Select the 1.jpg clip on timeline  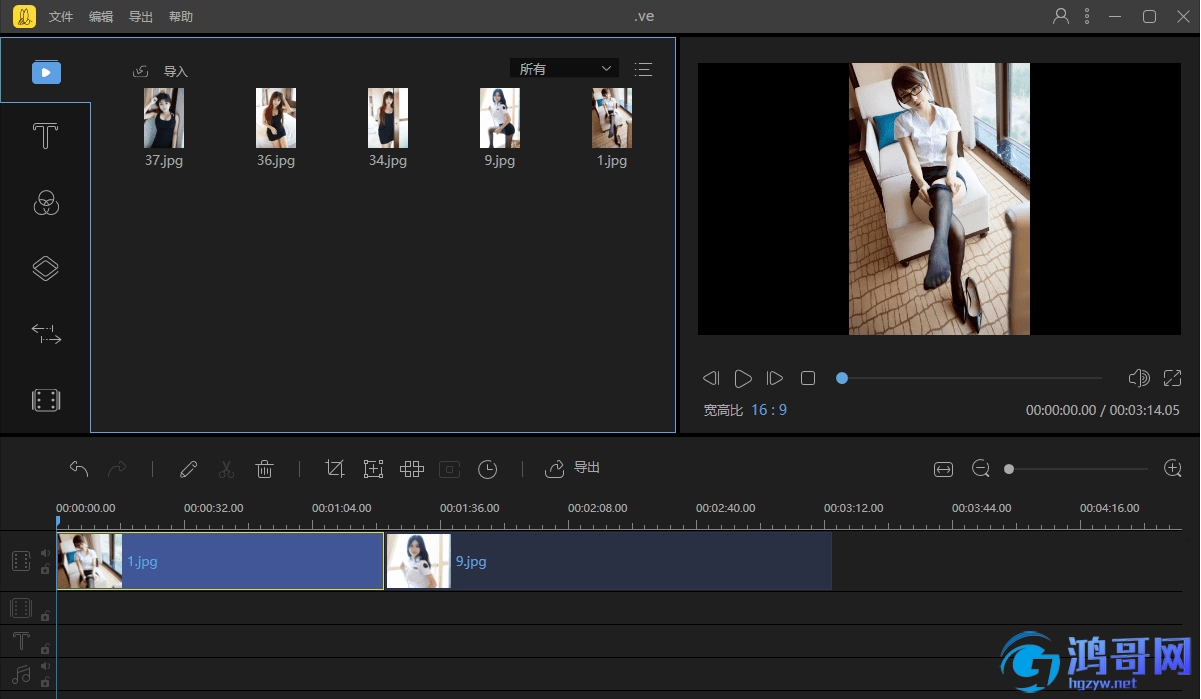point(220,561)
